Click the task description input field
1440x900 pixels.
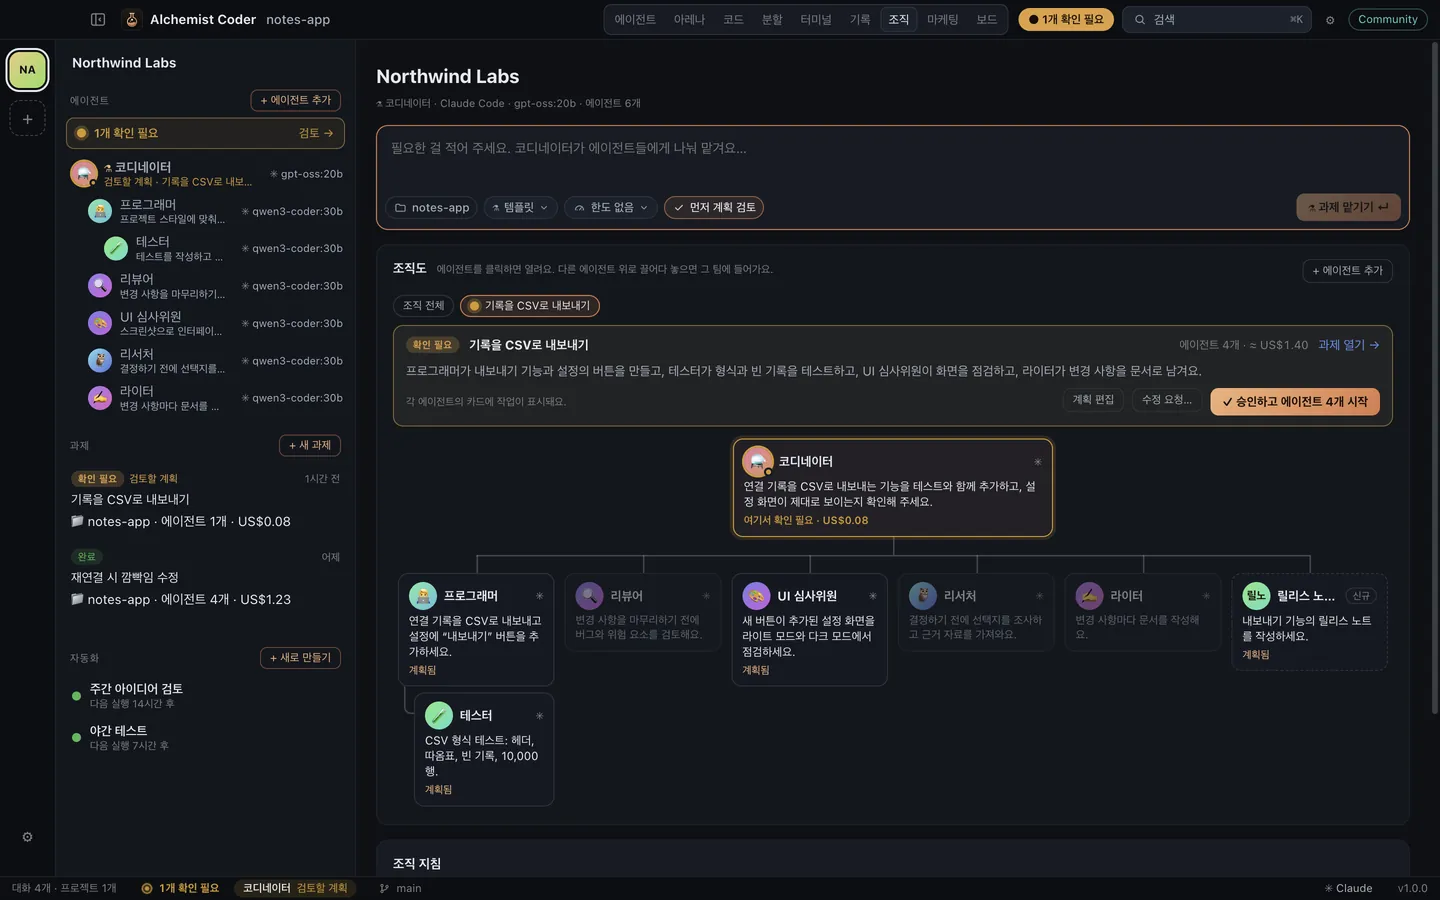tap(892, 158)
